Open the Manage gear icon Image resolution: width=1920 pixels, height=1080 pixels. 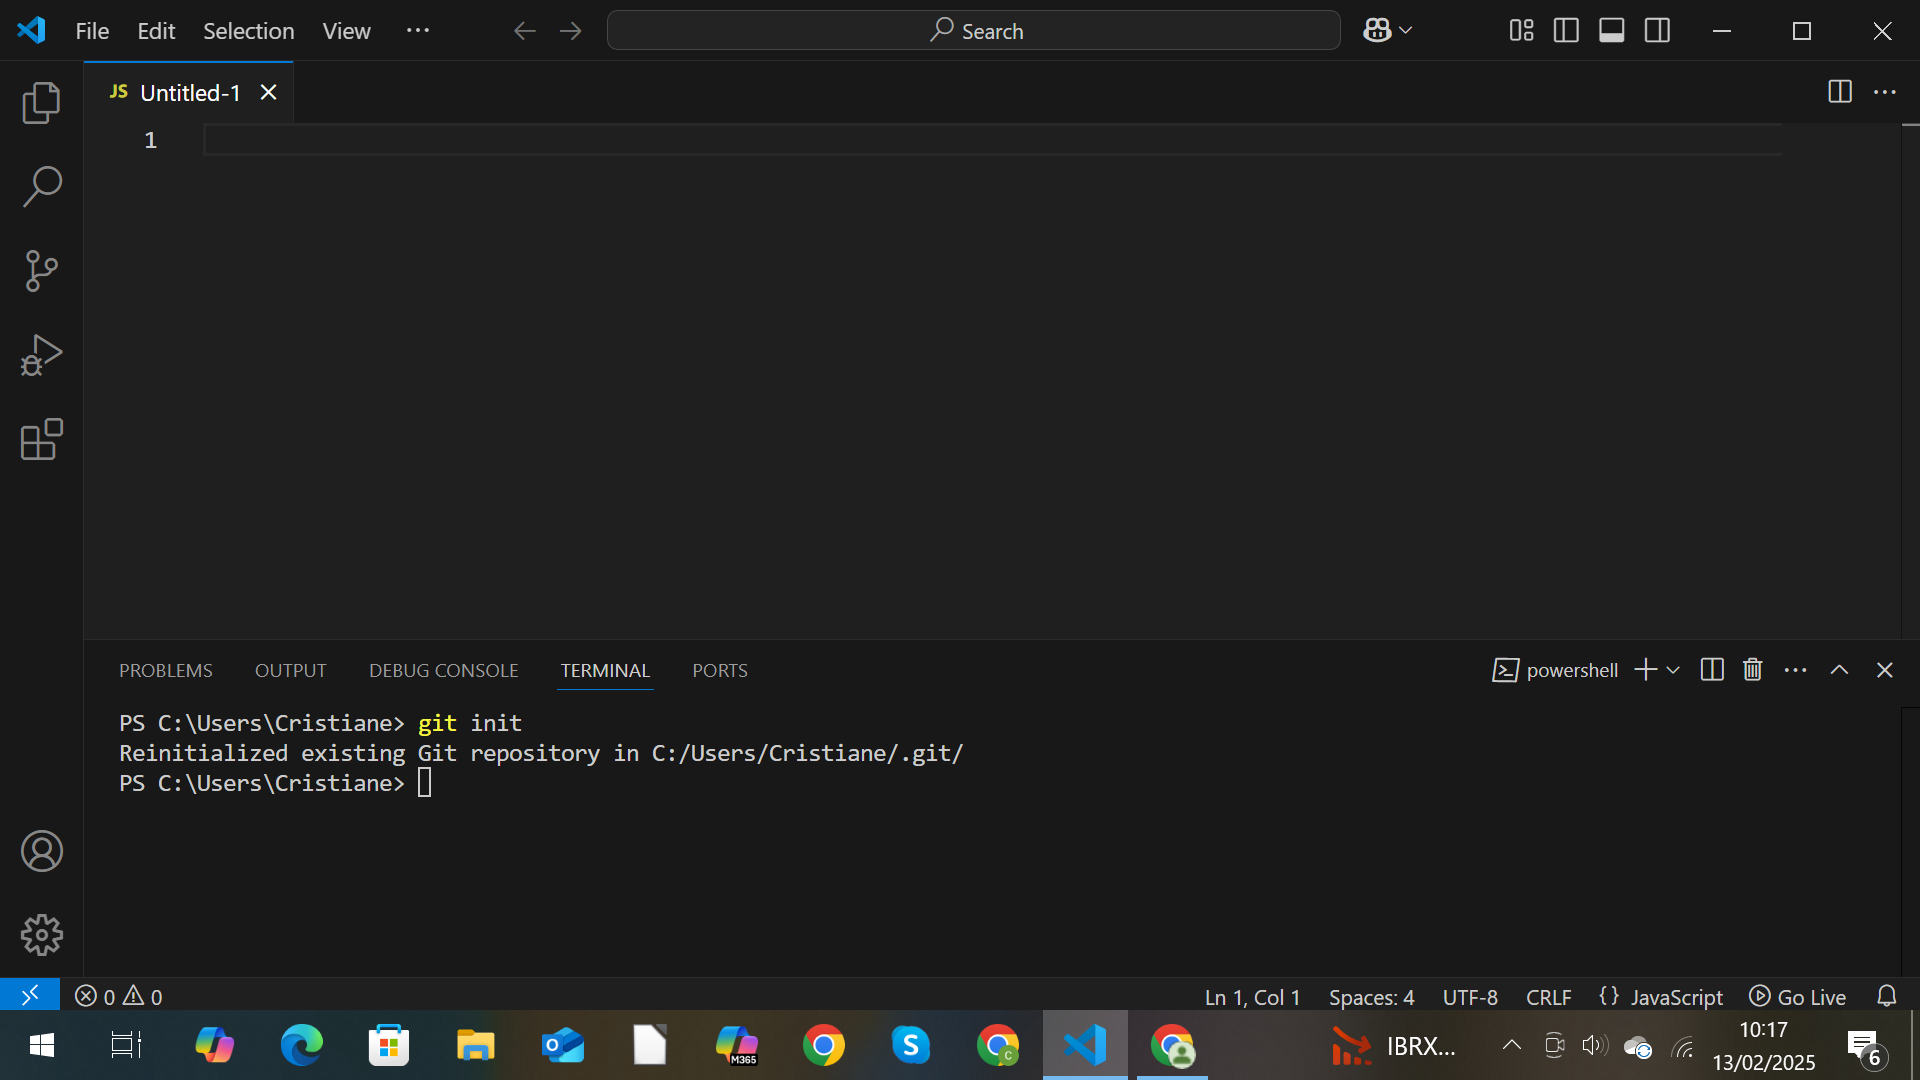(41, 935)
